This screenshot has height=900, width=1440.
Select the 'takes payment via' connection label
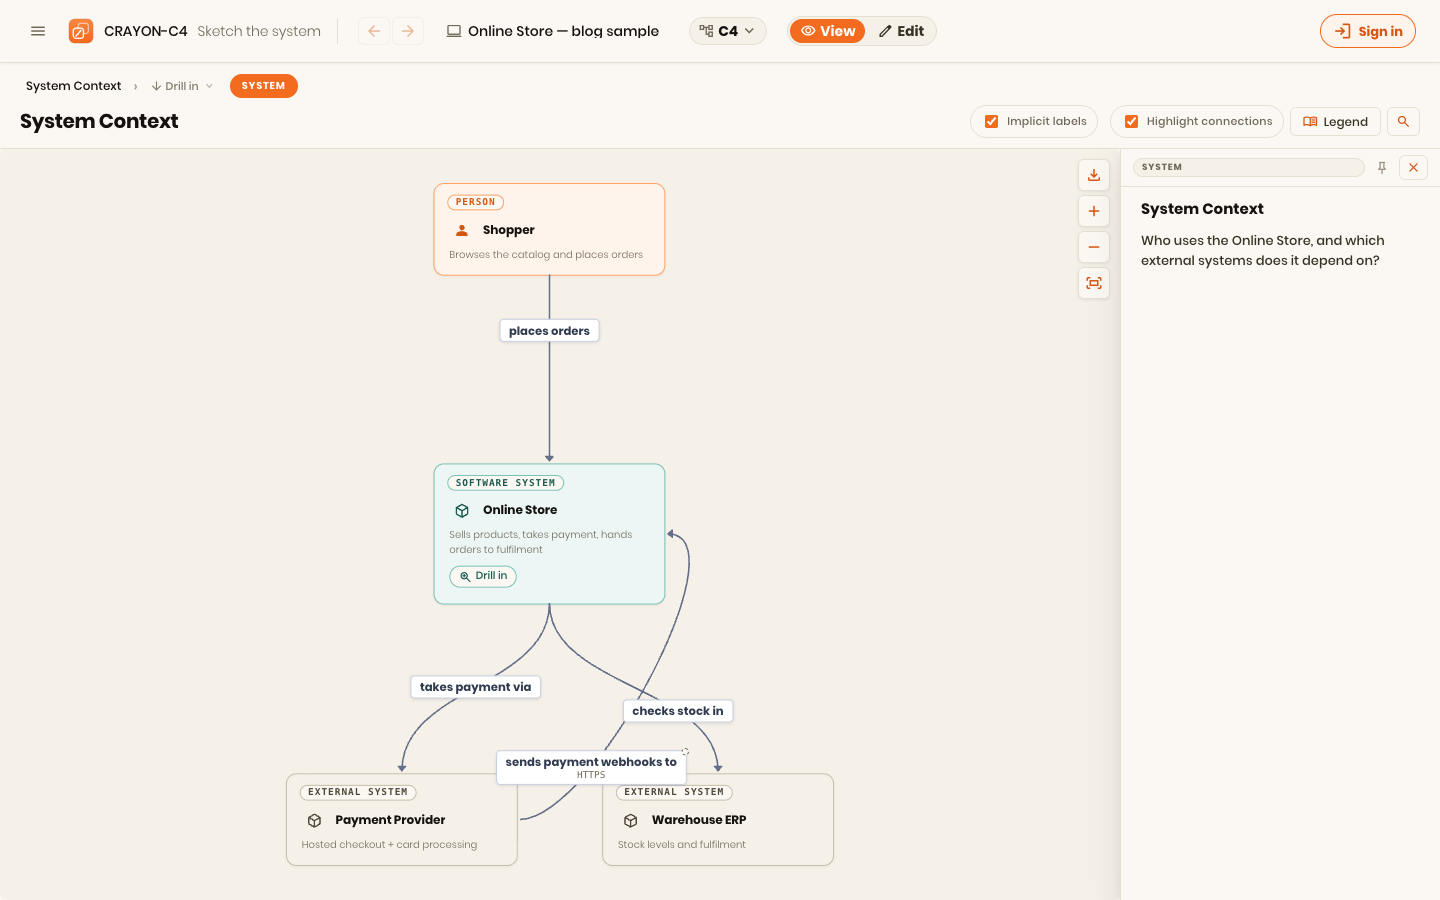click(476, 687)
